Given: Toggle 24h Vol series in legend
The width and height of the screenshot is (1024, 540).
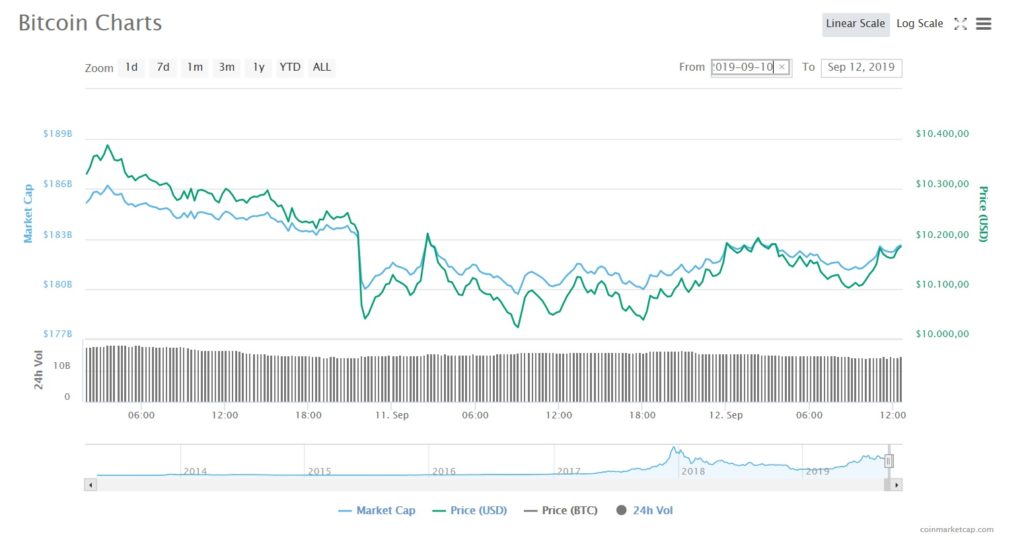Looking at the screenshot, I should [x=644, y=511].
